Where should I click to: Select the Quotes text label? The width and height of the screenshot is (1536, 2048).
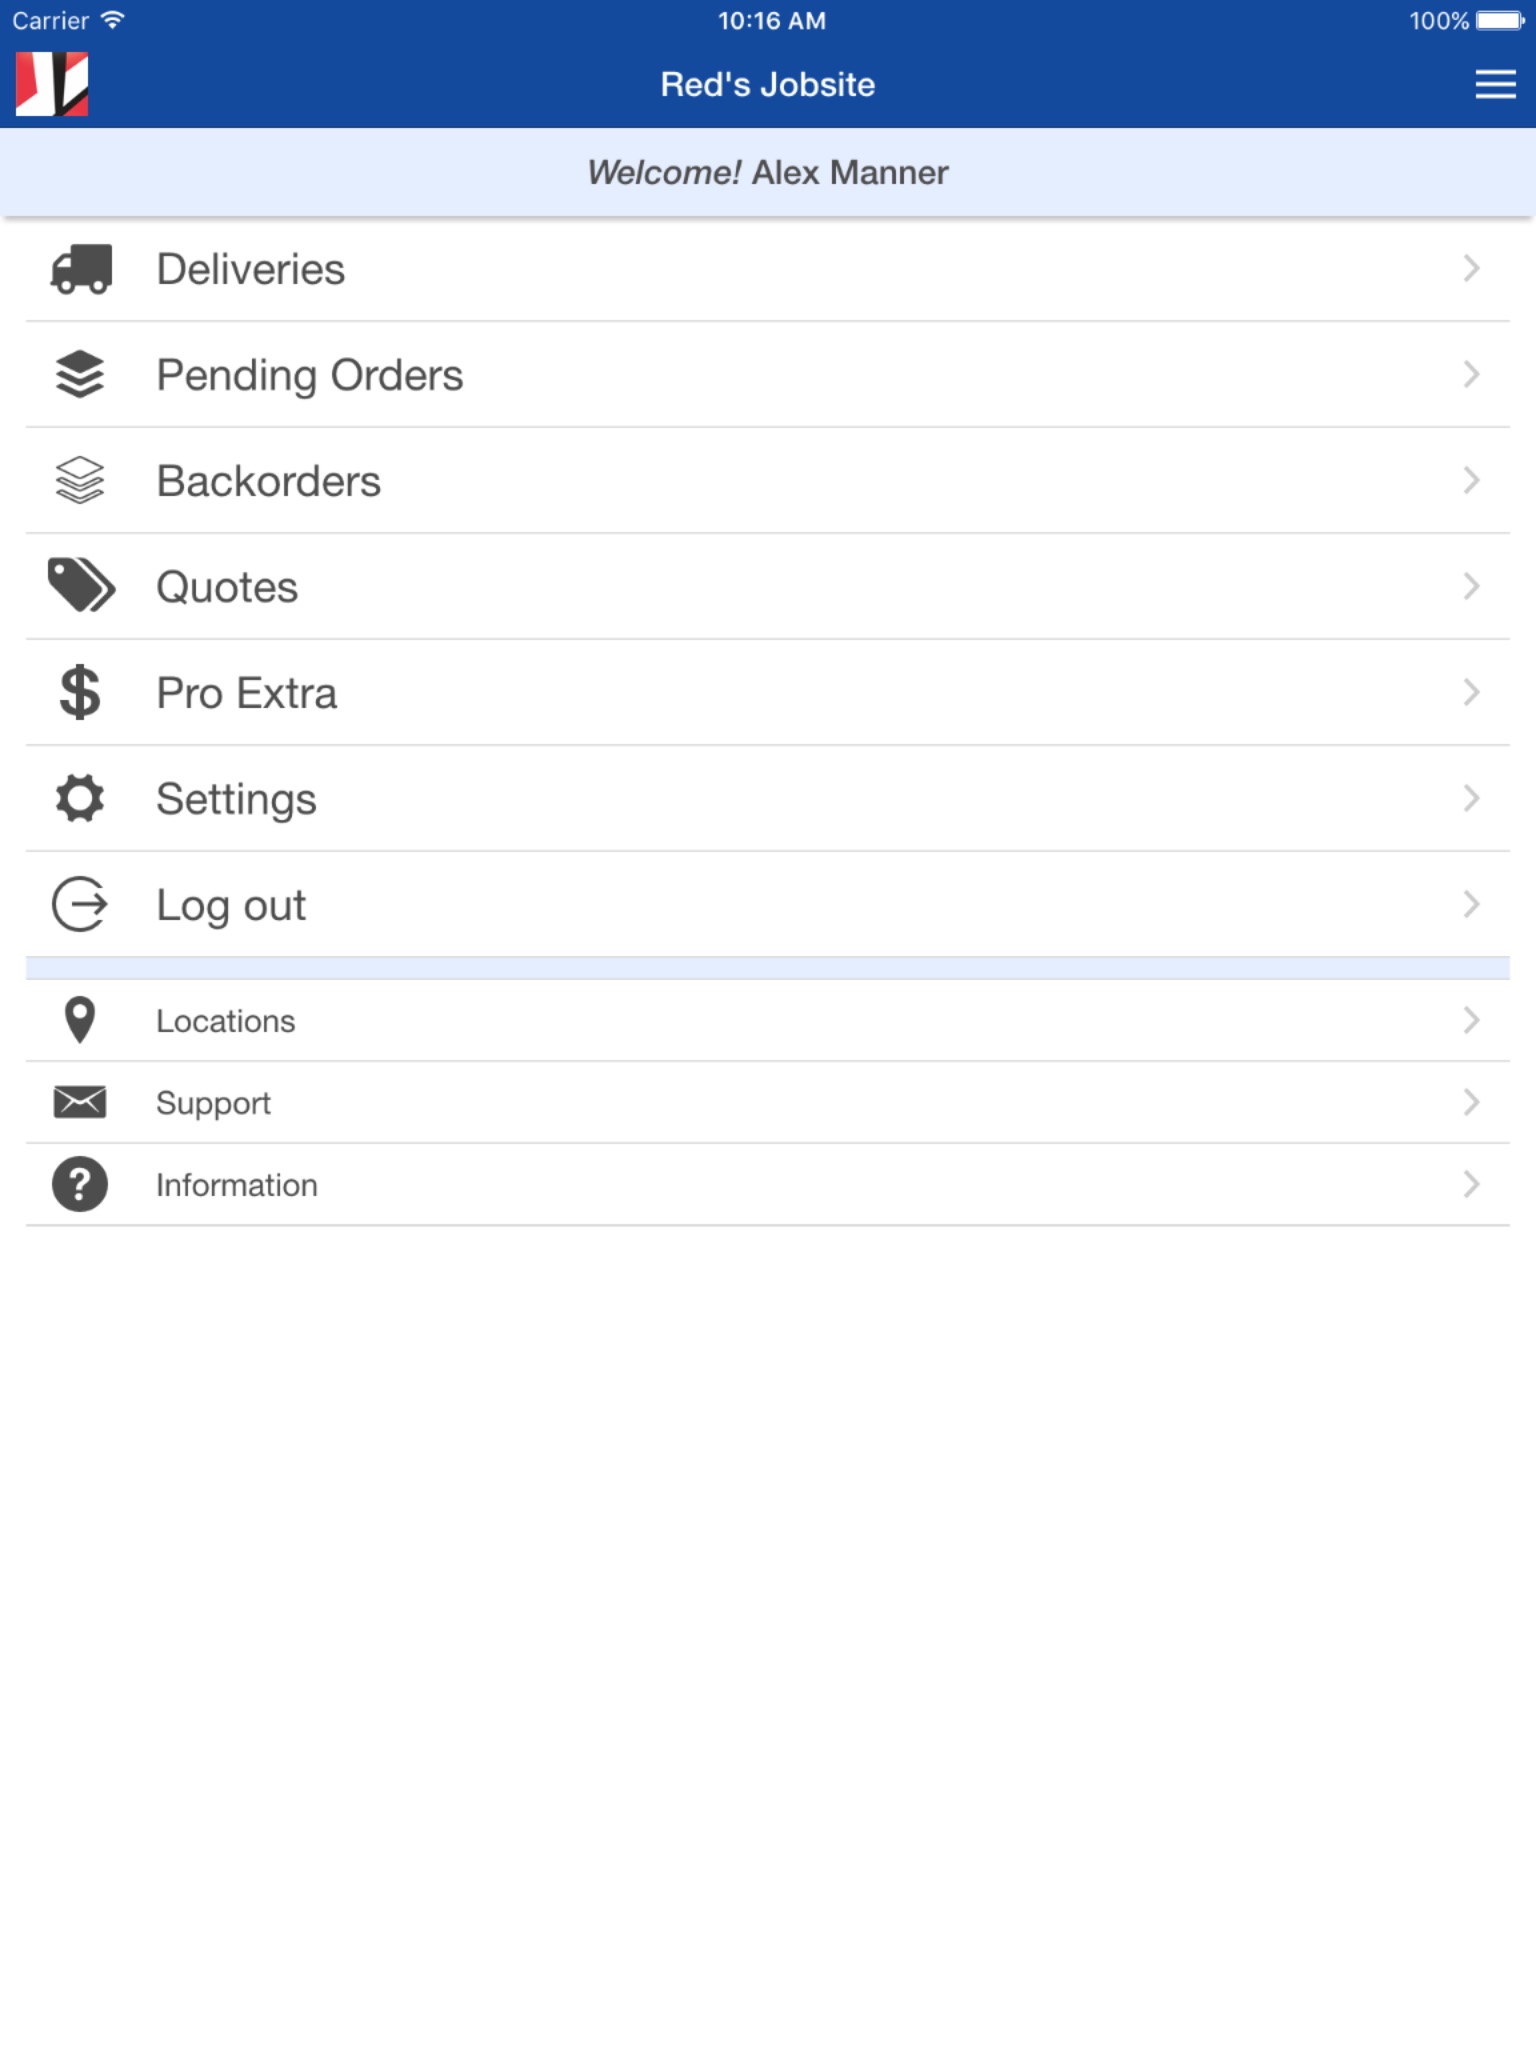tap(227, 587)
